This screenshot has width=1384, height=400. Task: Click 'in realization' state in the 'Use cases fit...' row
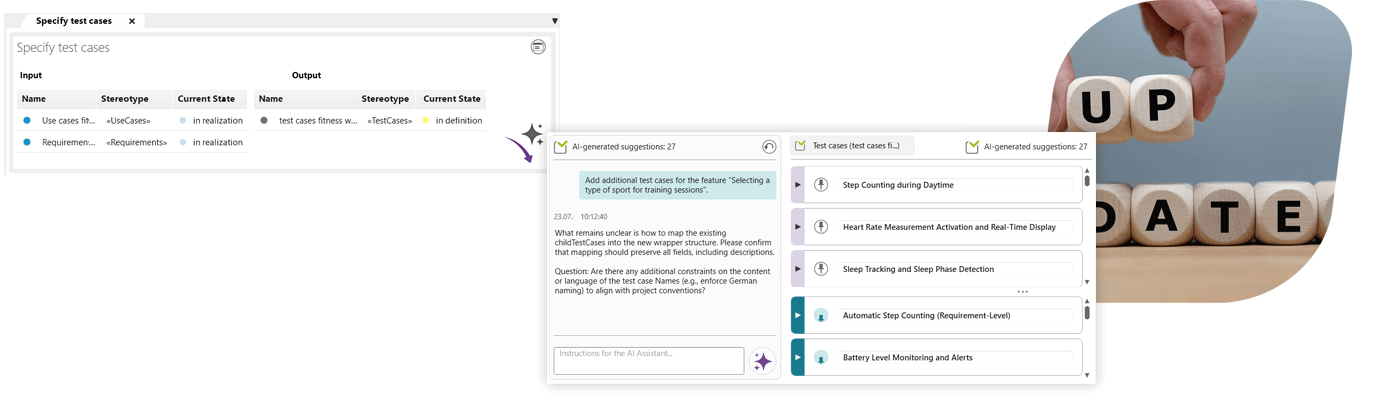[218, 120]
